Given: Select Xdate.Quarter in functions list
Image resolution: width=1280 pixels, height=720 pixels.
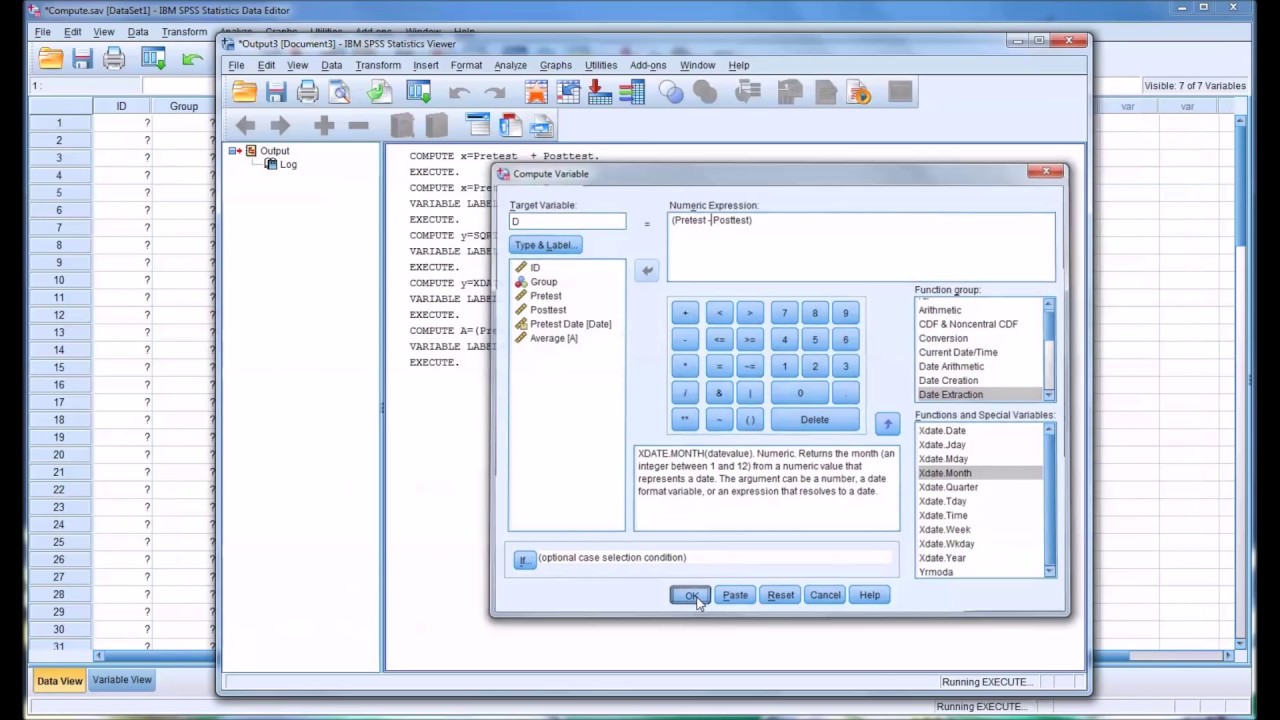Looking at the screenshot, I should click(x=948, y=487).
